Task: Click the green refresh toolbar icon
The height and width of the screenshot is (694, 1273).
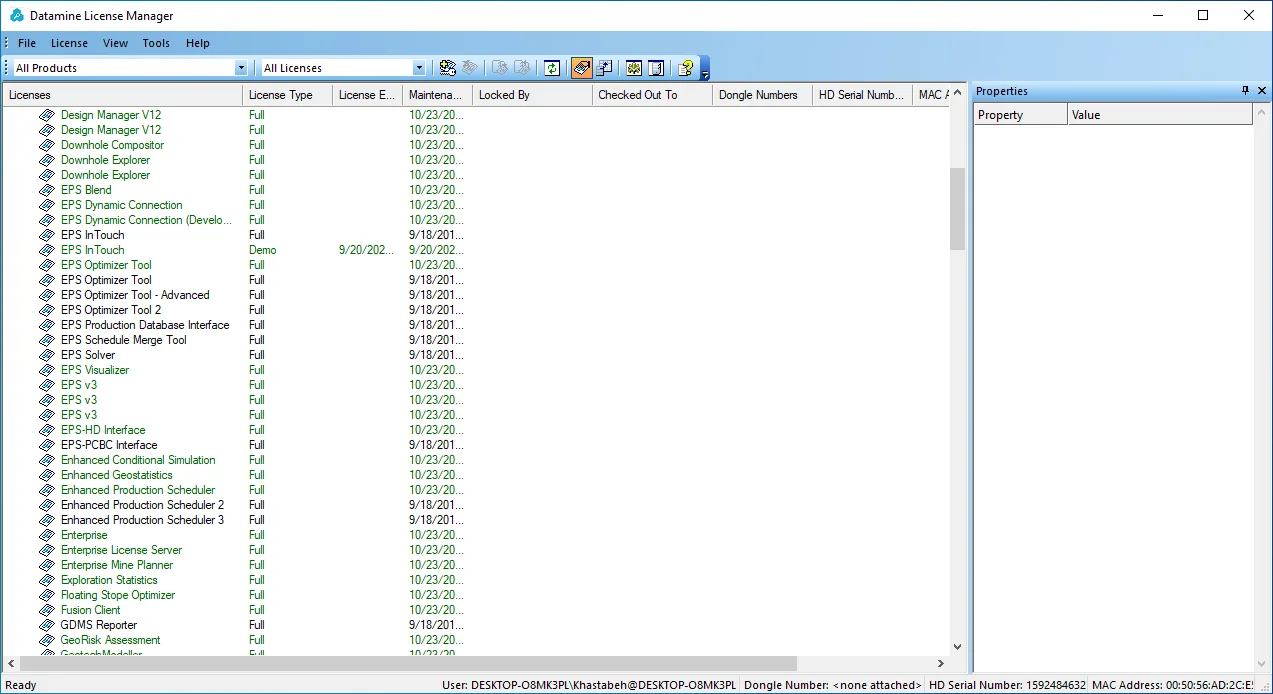Action: 552,68
